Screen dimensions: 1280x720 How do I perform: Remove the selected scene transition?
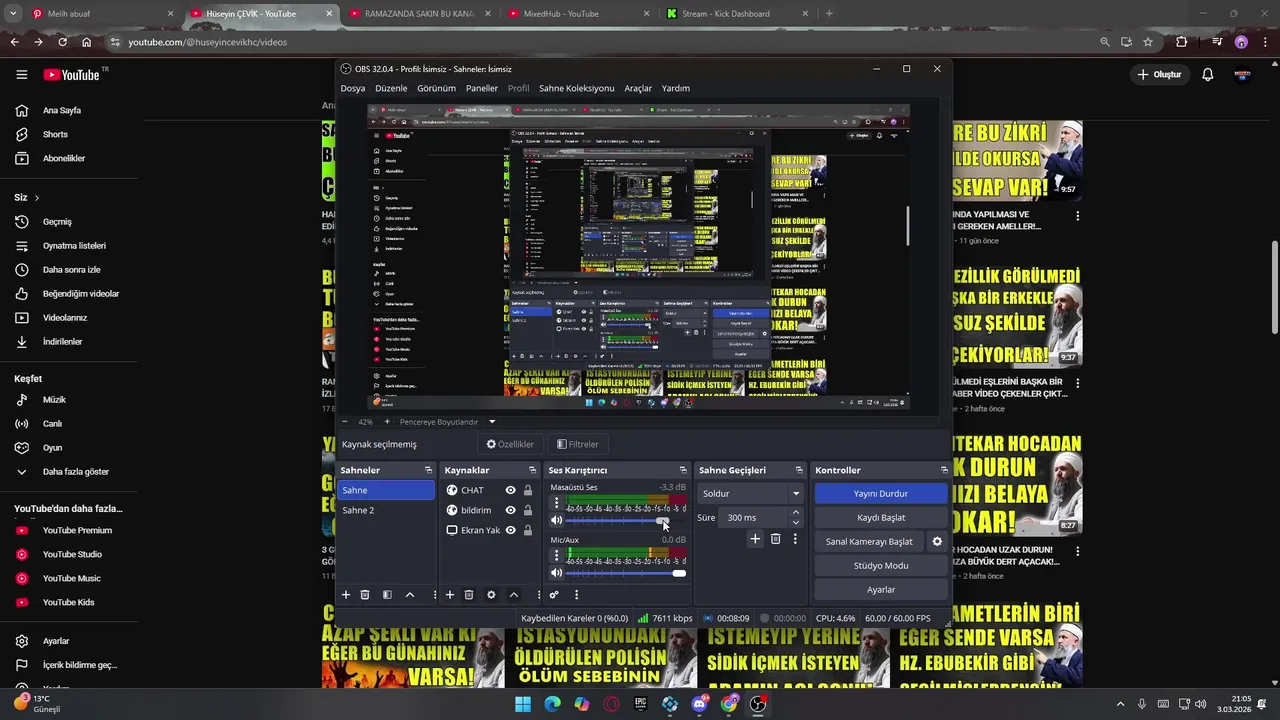point(775,539)
